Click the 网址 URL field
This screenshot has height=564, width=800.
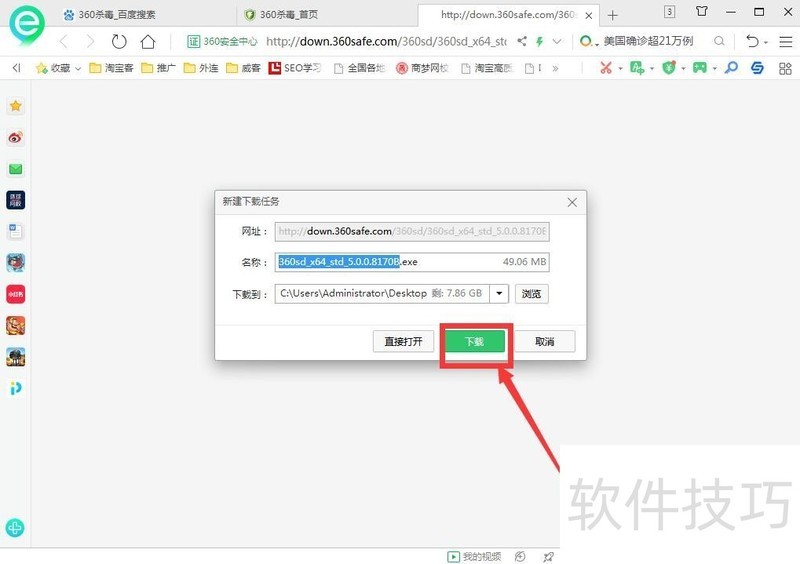point(412,231)
